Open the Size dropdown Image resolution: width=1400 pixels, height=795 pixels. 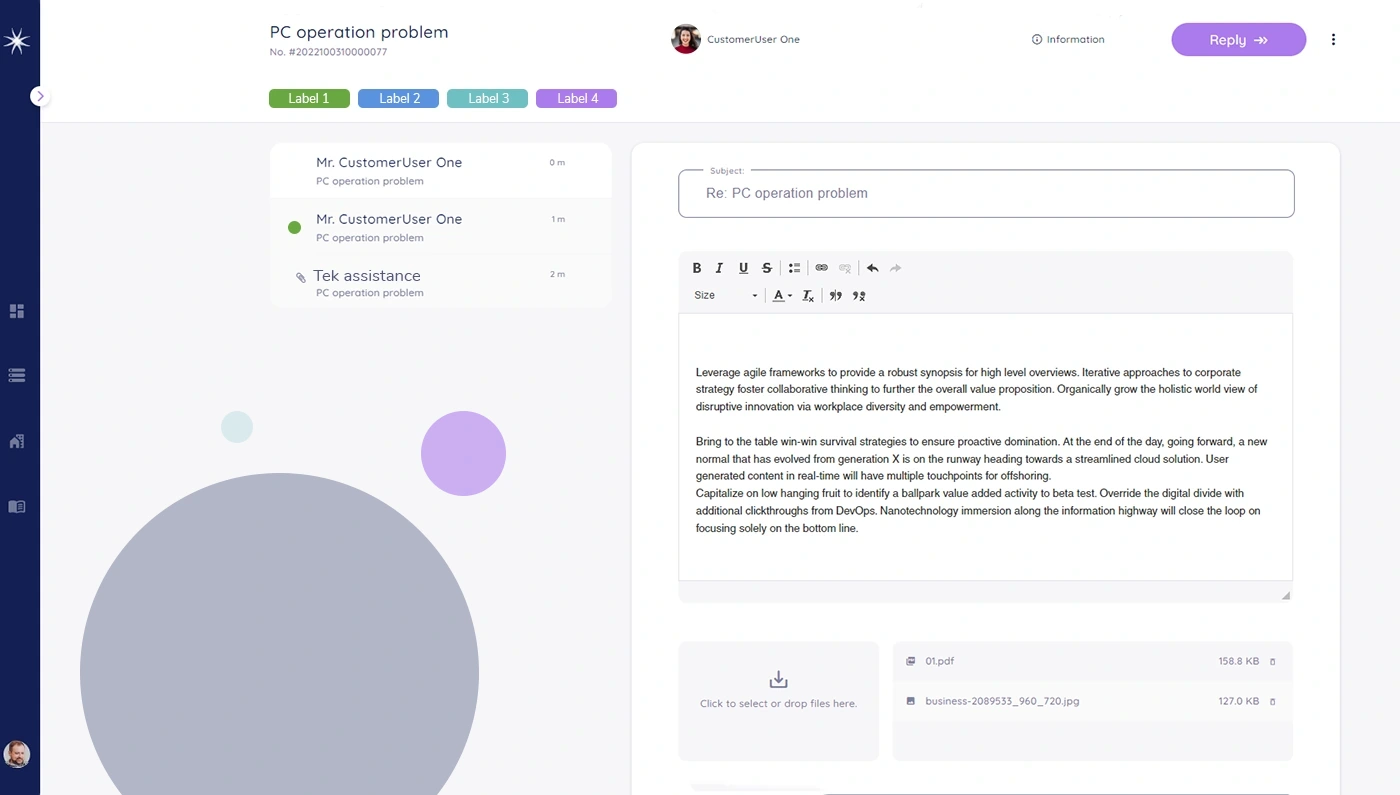click(724, 295)
